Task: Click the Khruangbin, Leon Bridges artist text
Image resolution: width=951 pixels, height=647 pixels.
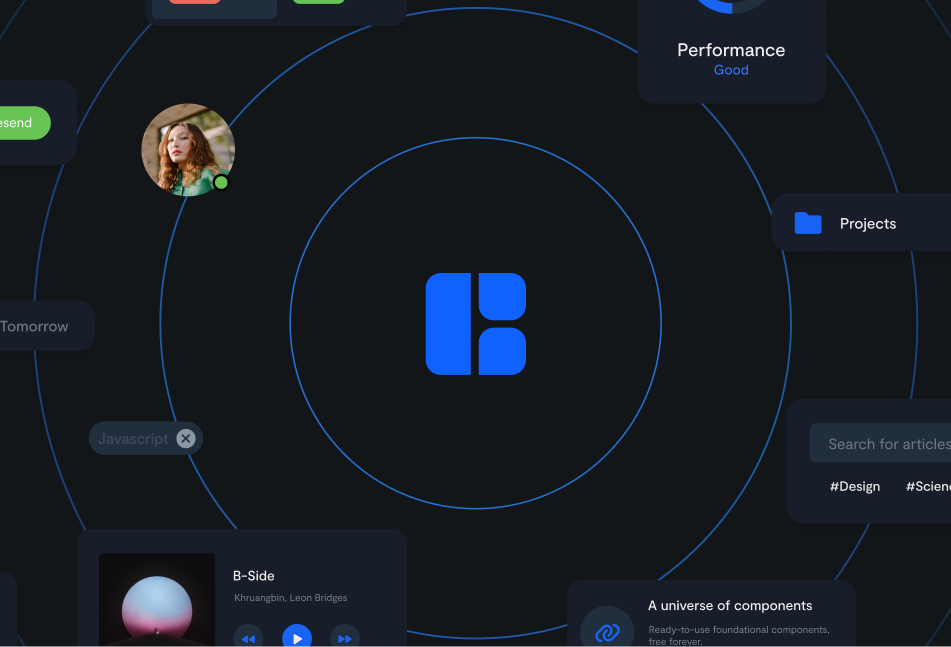Action: [291, 597]
